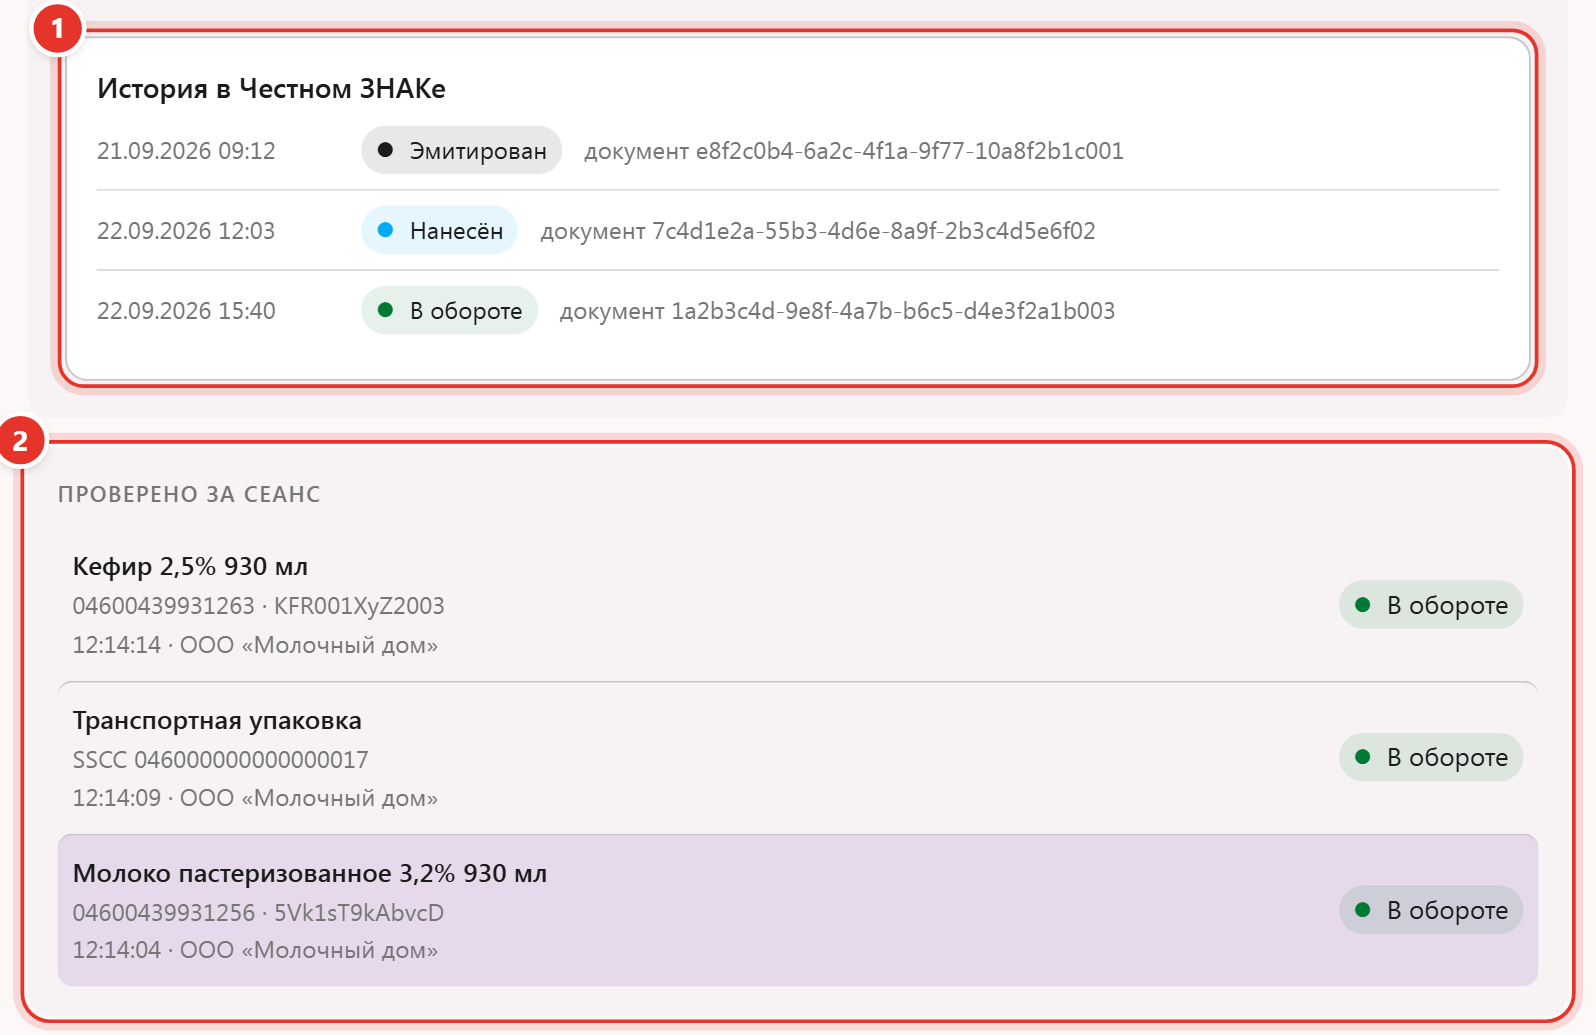This screenshot has height=1035, width=1596.
Task: Click the "В обороте" badge in the history list
Action: click(449, 310)
